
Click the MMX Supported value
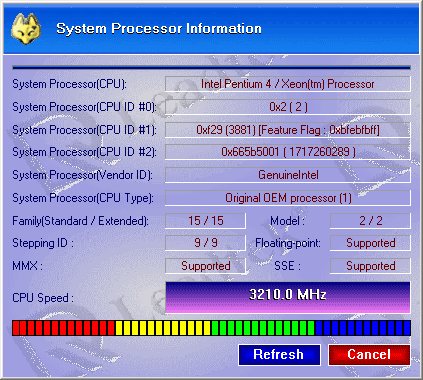tap(205, 266)
